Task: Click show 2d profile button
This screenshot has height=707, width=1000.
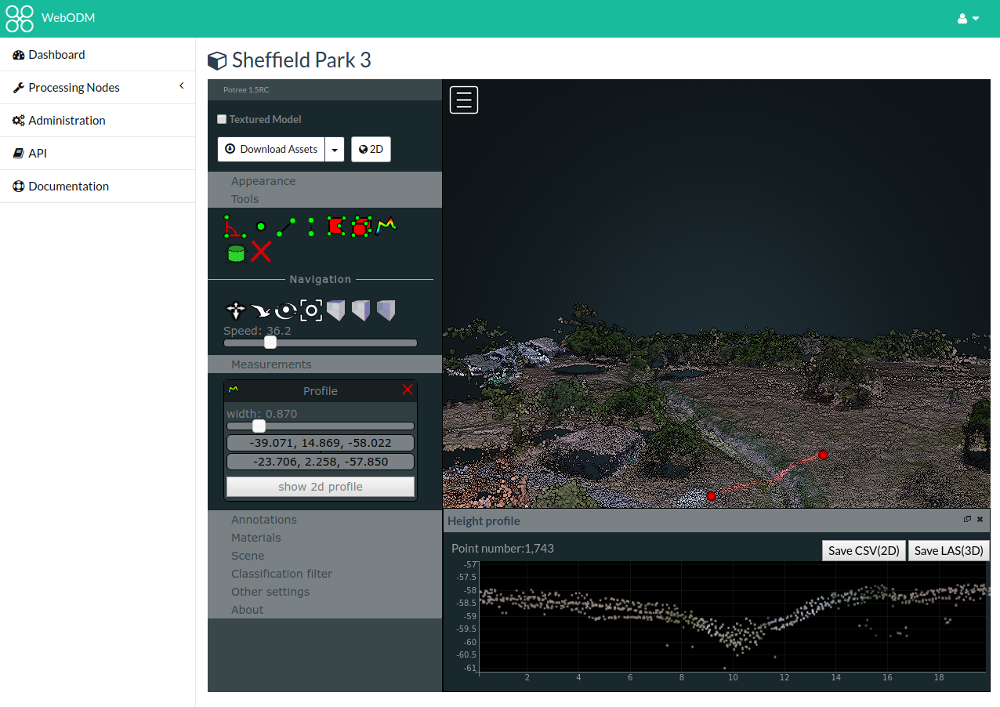Action: [x=320, y=486]
